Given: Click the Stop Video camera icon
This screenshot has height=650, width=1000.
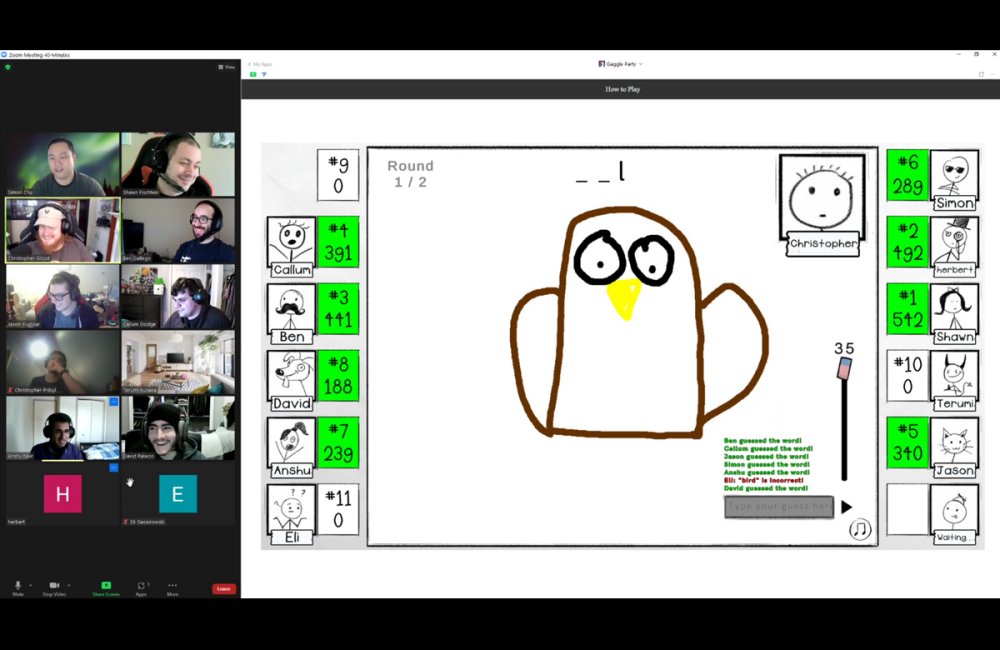Looking at the screenshot, I should pos(54,585).
